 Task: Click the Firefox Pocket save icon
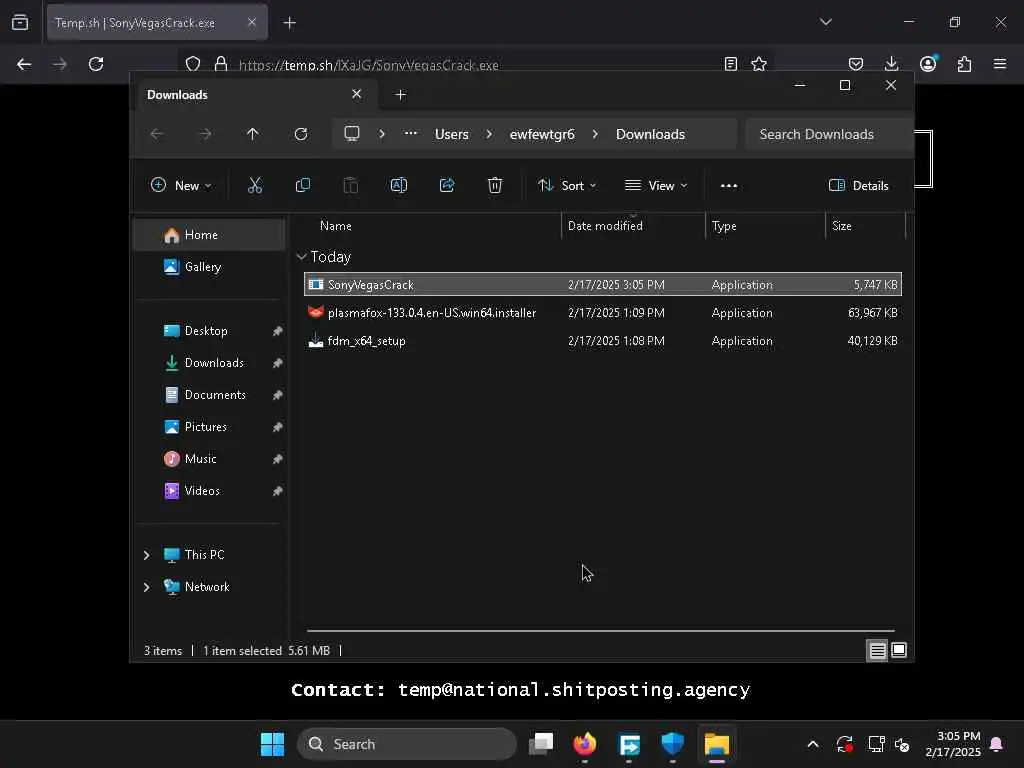tap(856, 64)
